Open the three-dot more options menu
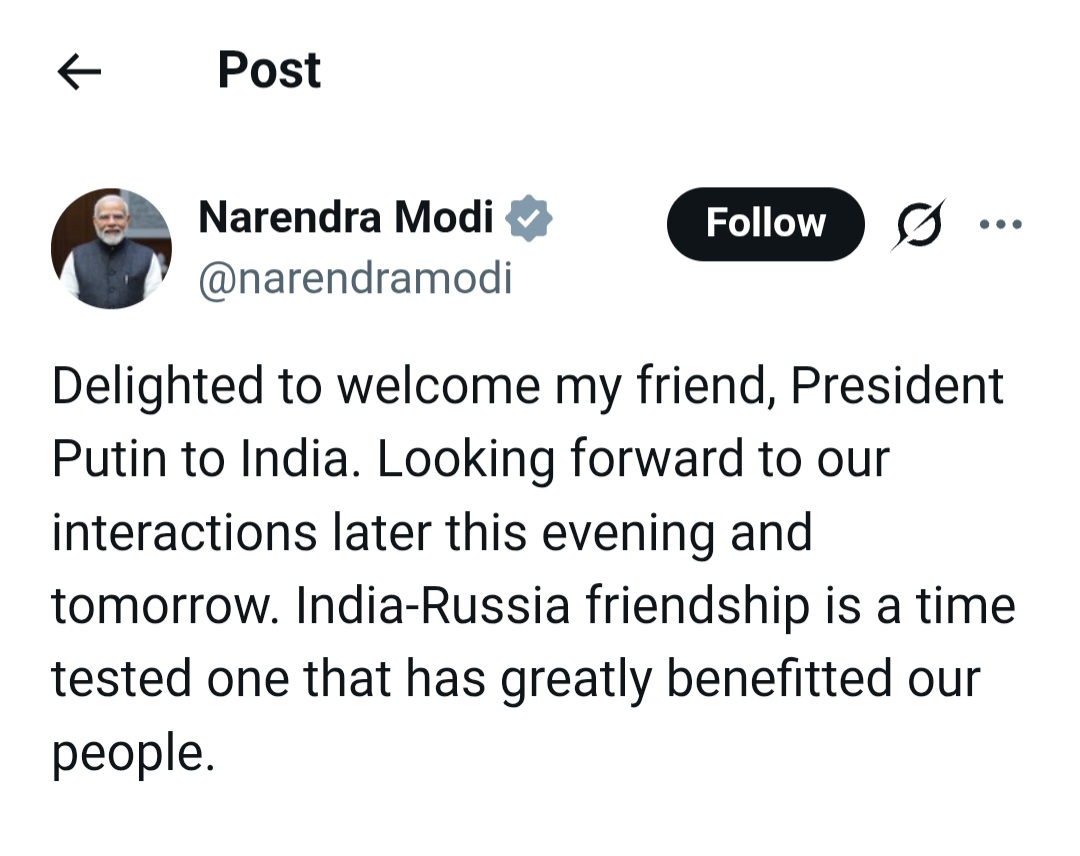 point(1000,224)
